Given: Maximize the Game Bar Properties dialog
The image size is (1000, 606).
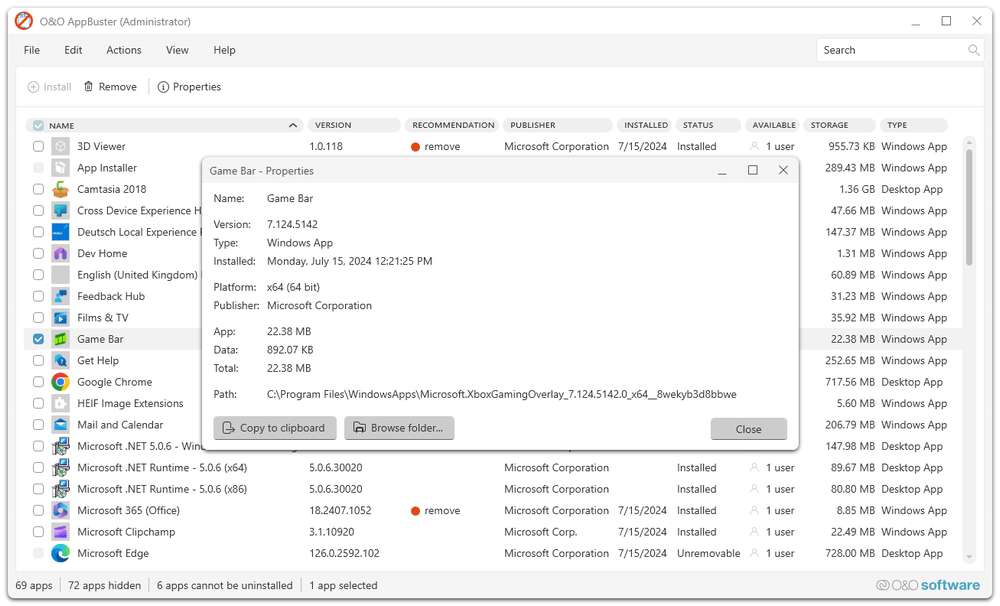Looking at the screenshot, I should tap(753, 170).
